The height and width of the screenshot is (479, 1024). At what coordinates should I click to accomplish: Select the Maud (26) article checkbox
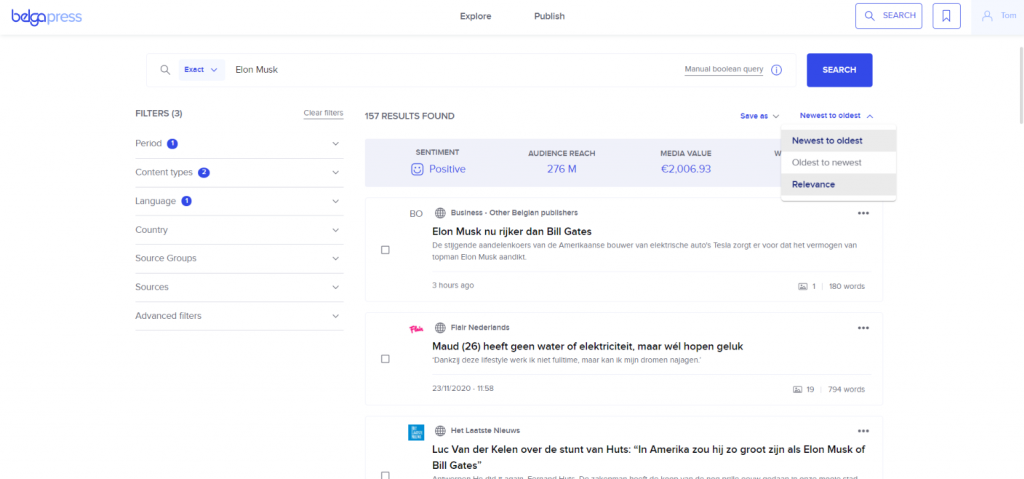[385, 359]
